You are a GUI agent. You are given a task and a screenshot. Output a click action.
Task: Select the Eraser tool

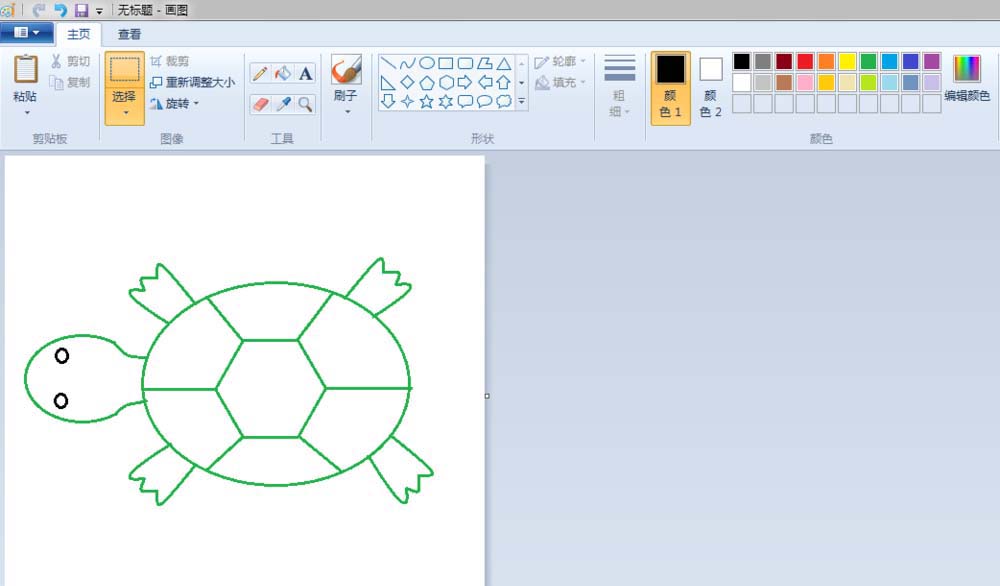click(x=260, y=104)
